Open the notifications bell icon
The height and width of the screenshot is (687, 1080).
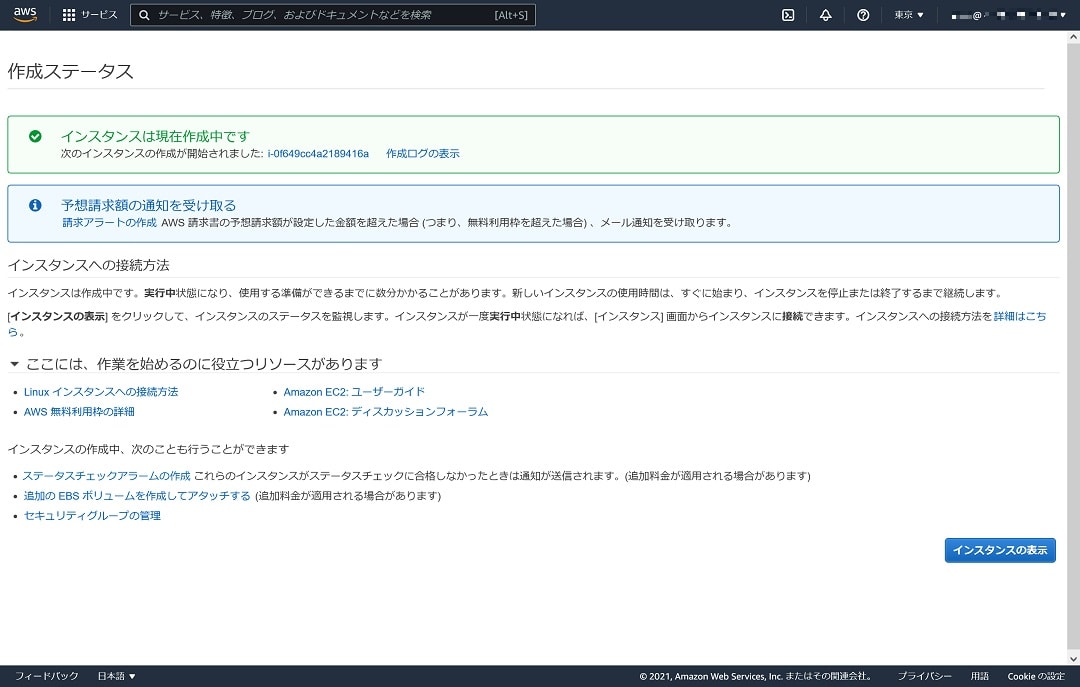click(x=825, y=15)
